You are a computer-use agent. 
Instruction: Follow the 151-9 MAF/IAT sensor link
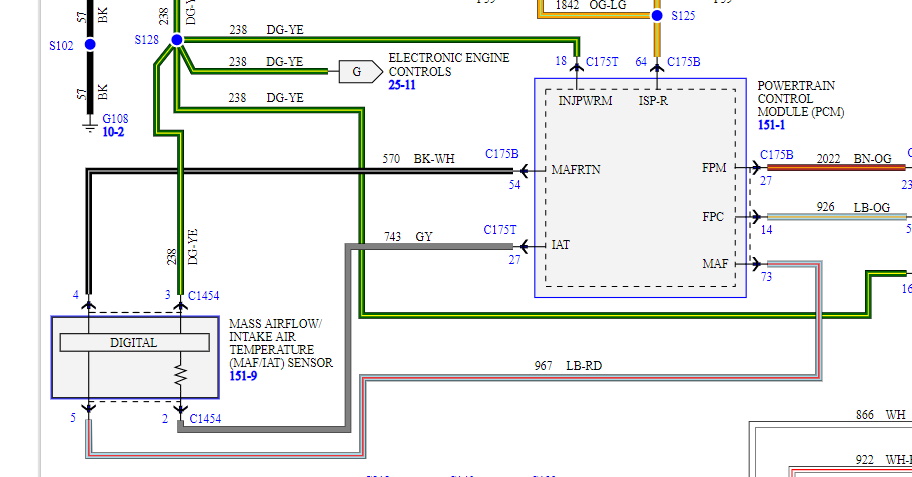click(245, 377)
